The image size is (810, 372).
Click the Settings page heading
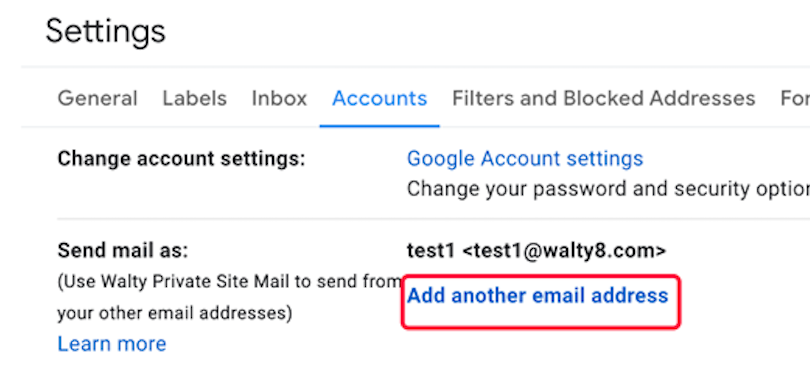pos(105,31)
